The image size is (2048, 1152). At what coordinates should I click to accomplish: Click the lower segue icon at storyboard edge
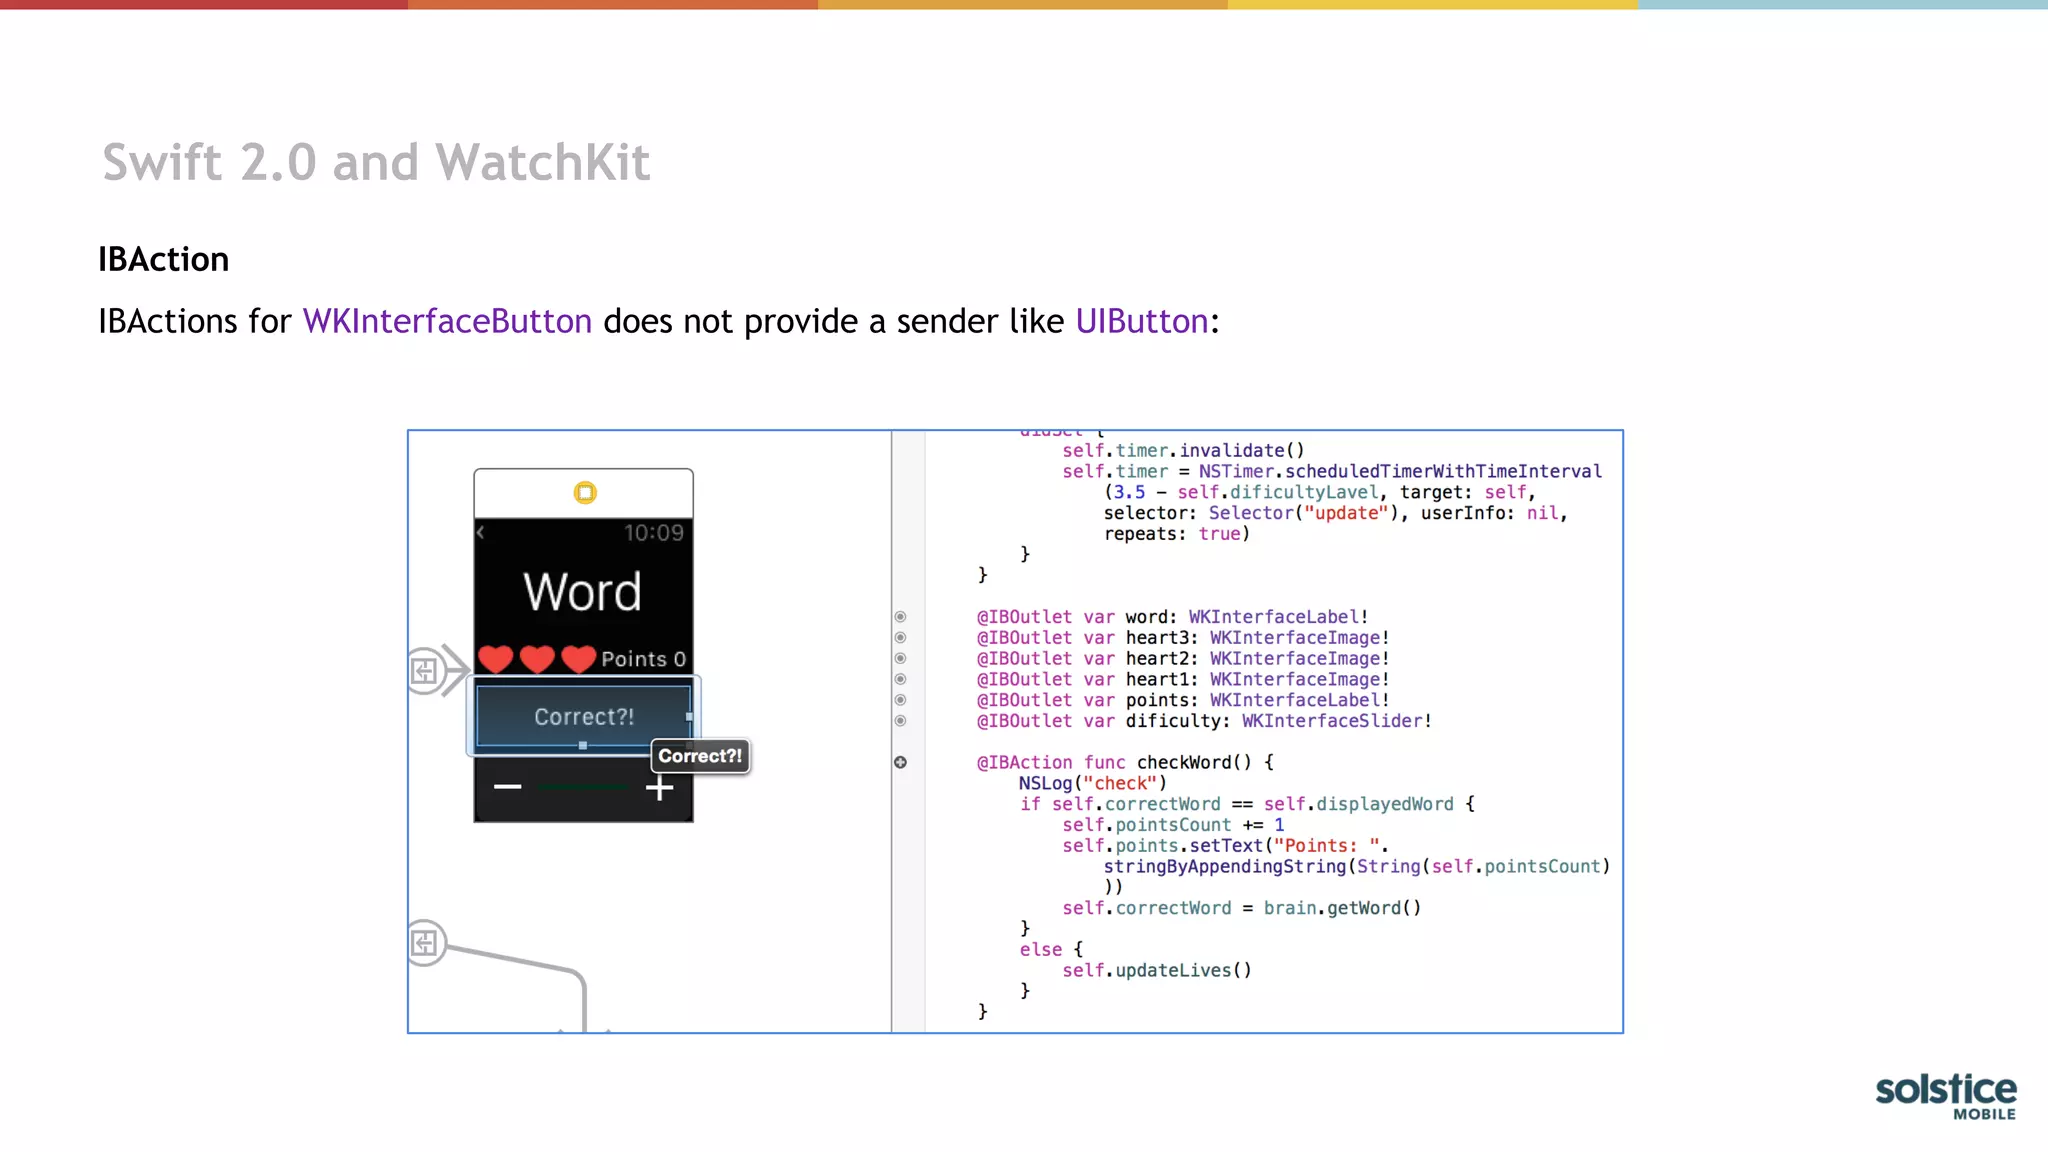click(x=425, y=942)
